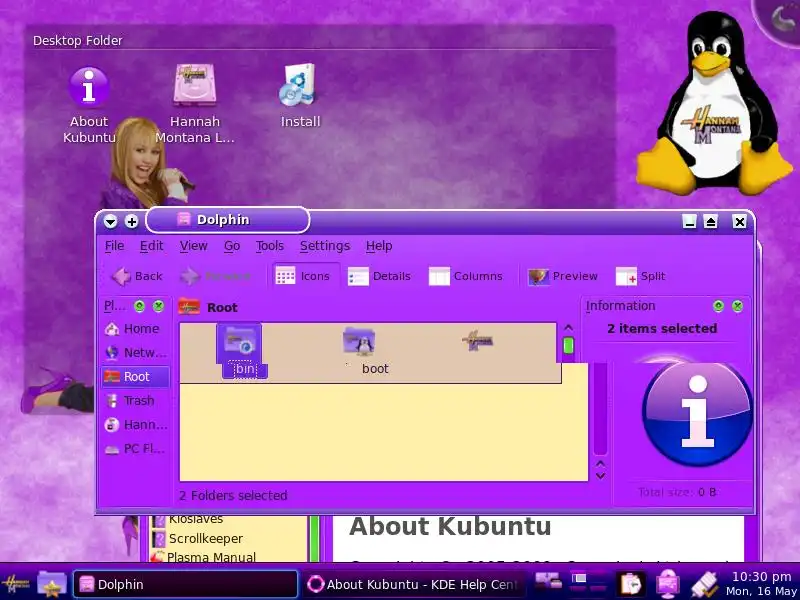Toggle the Preview option
The height and width of the screenshot is (600, 800).
[563, 276]
